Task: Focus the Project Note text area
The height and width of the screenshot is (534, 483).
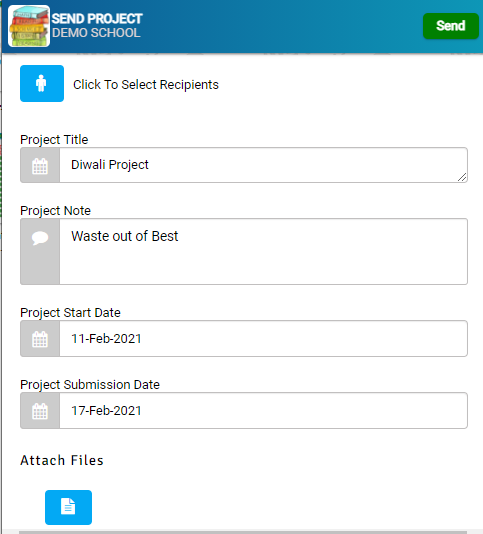Action: [263, 251]
